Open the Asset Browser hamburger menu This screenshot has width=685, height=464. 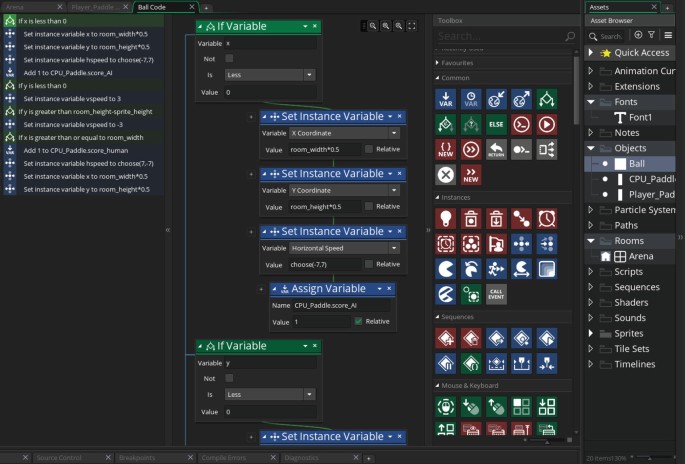[668, 35]
